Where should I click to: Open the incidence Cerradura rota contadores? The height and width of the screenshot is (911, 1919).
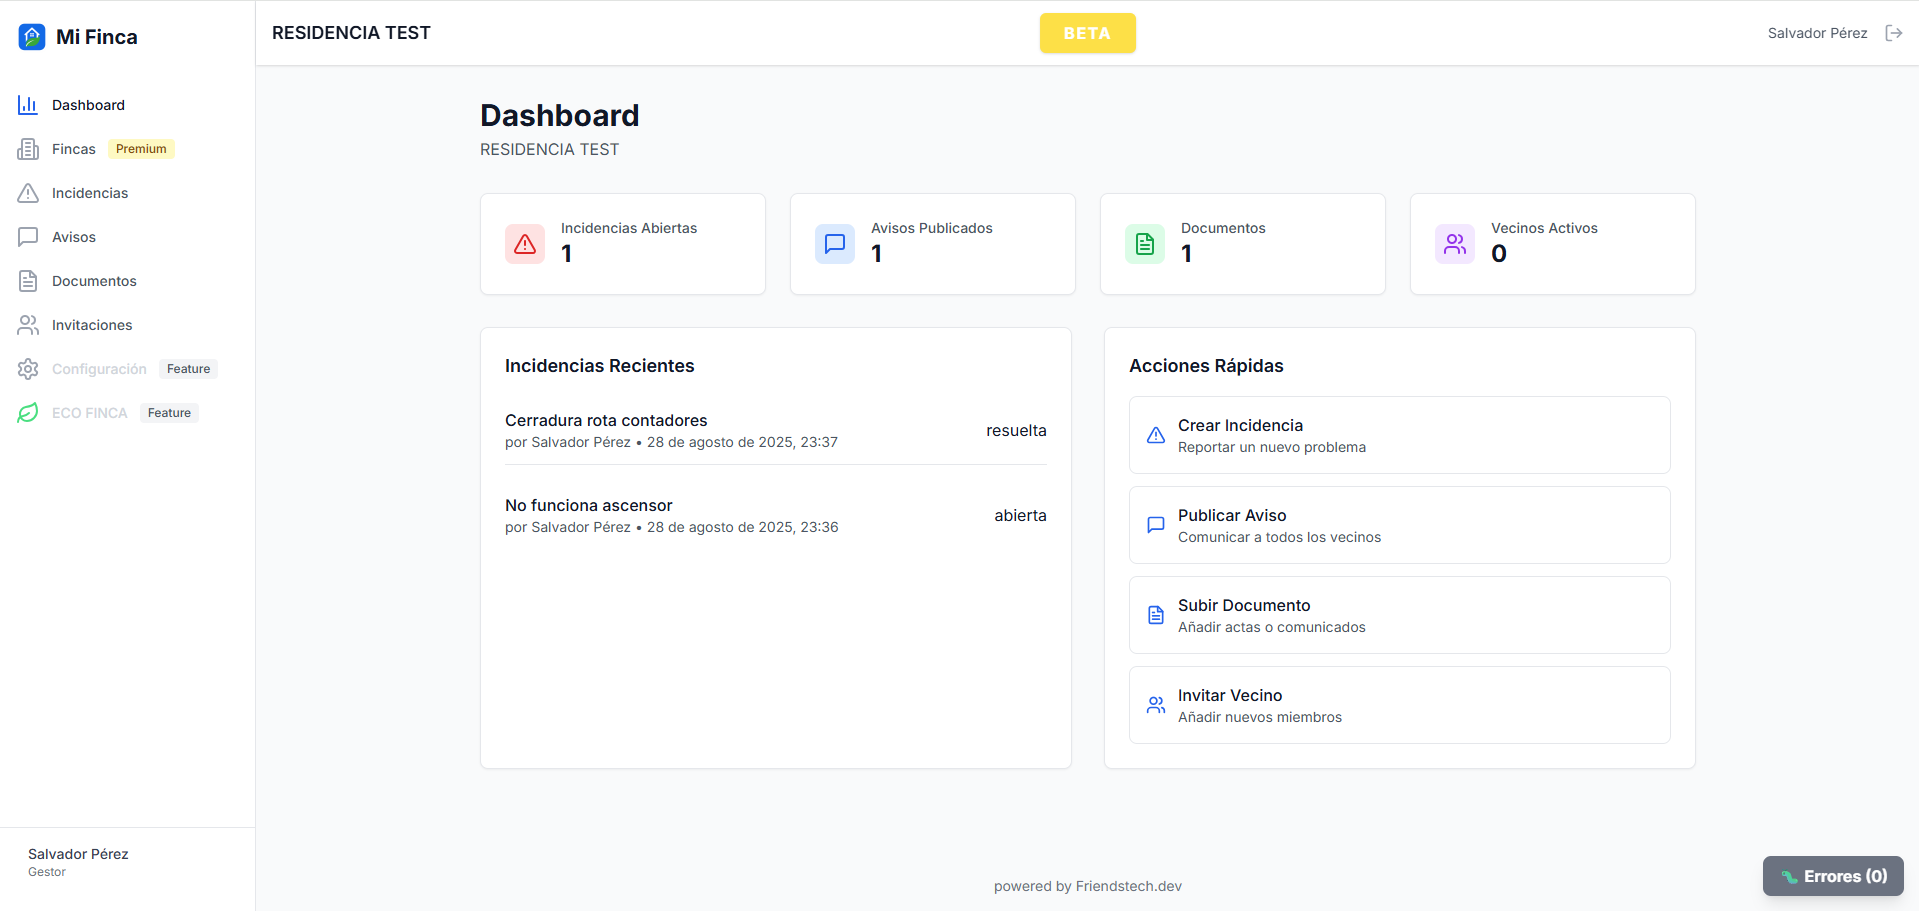point(605,420)
